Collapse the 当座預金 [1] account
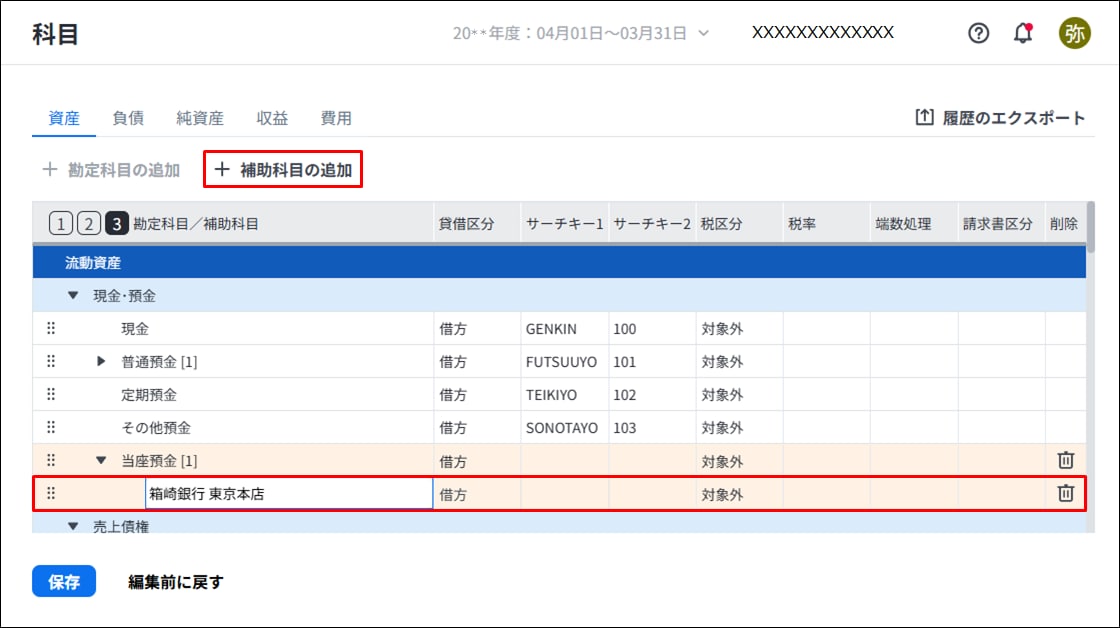This screenshot has width=1120, height=628. pyautogui.click(x=101, y=461)
